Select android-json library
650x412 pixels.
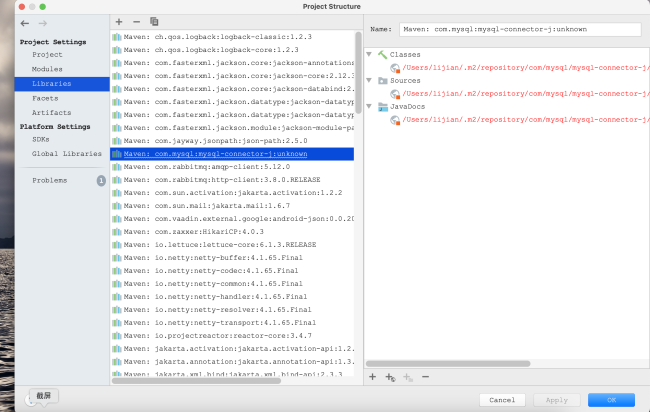pos(232,219)
